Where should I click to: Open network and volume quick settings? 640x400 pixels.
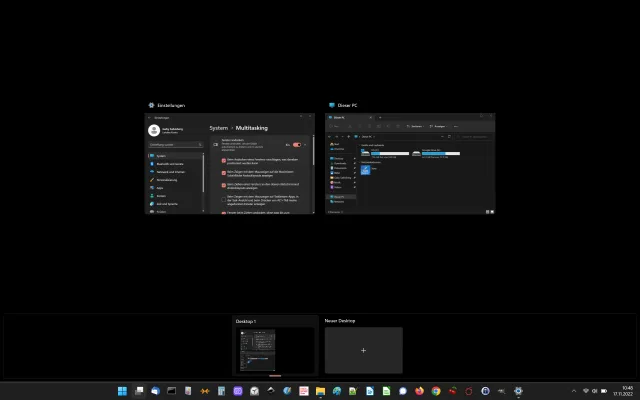[x=594, y=391]
